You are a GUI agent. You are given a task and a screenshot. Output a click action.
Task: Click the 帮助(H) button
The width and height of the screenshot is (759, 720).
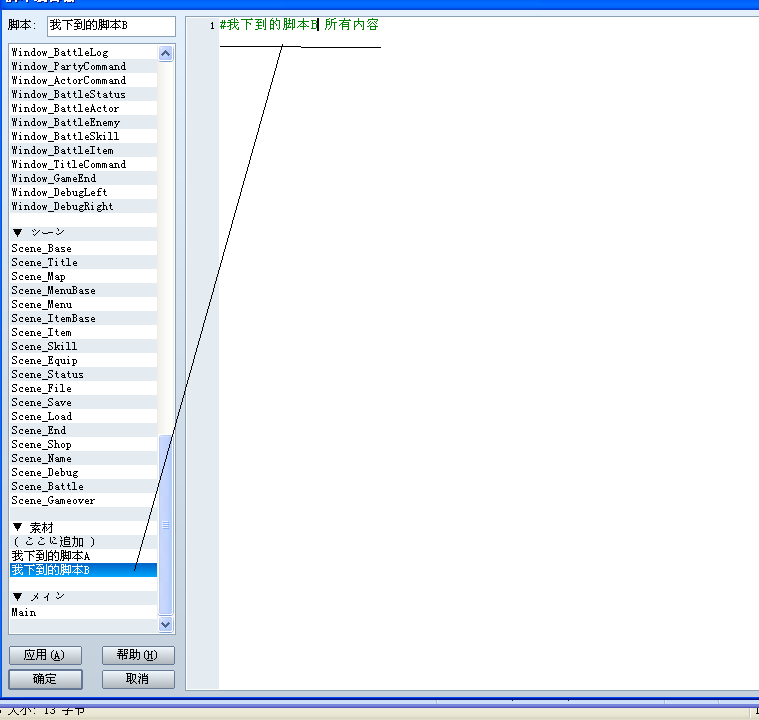tap(138, 655)
